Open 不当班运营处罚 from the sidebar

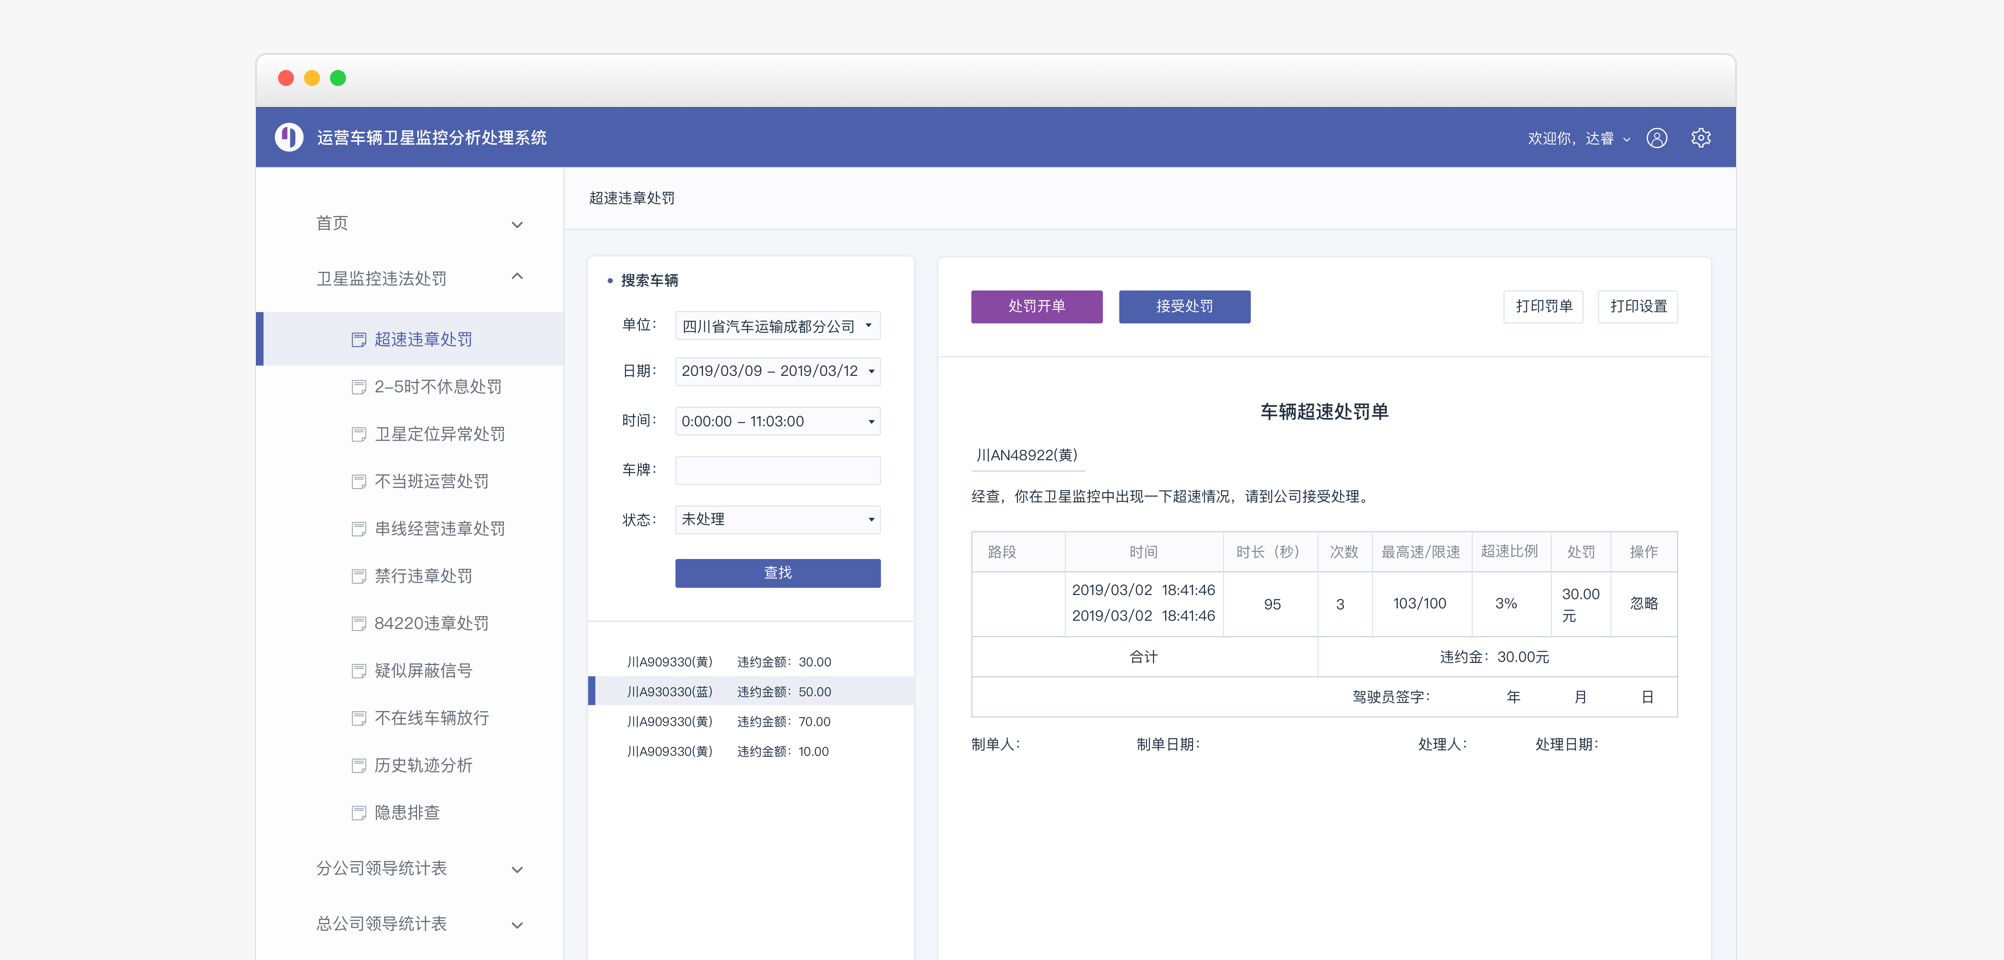coord(430,481)
